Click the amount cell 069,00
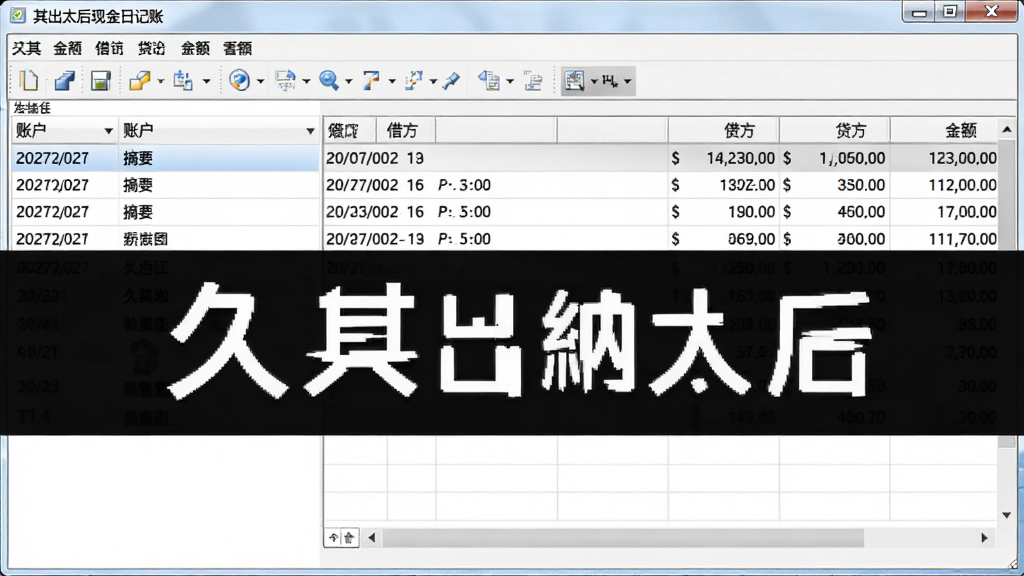This screenshot has height=576, width=1024. click(x=751, y=239)
